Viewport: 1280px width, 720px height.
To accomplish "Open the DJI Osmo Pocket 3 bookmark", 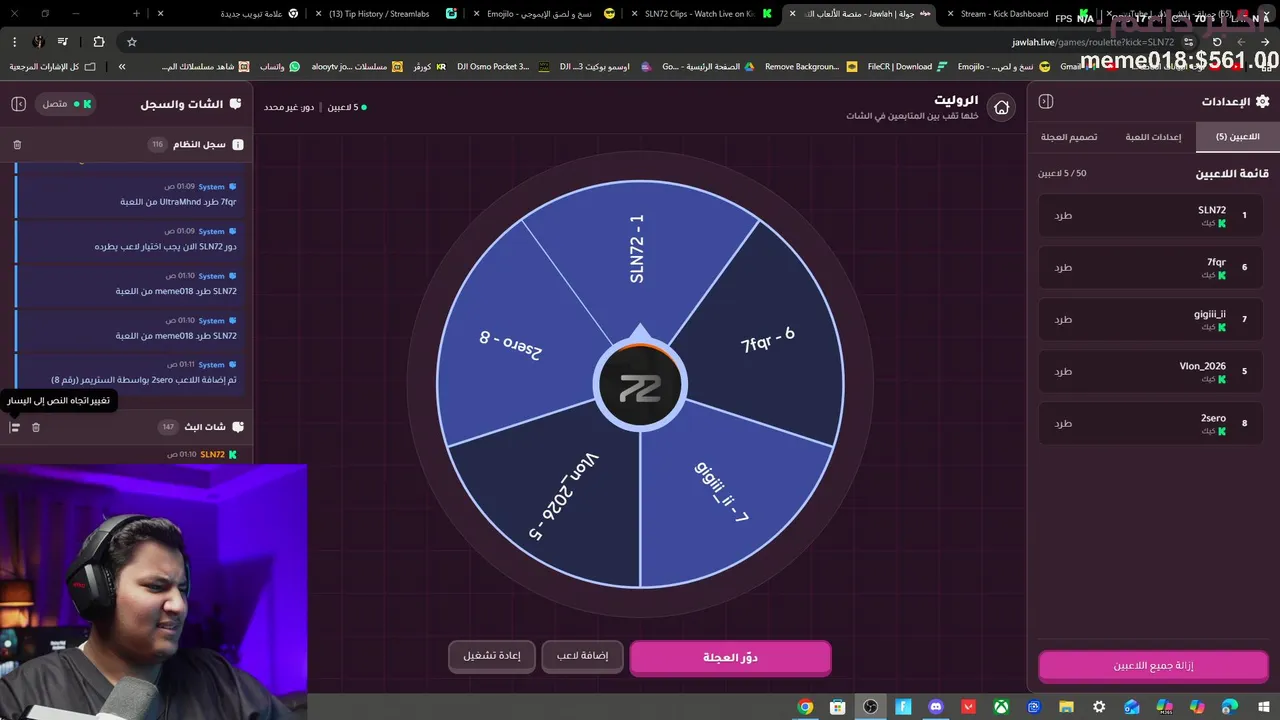I will point(503,67).
